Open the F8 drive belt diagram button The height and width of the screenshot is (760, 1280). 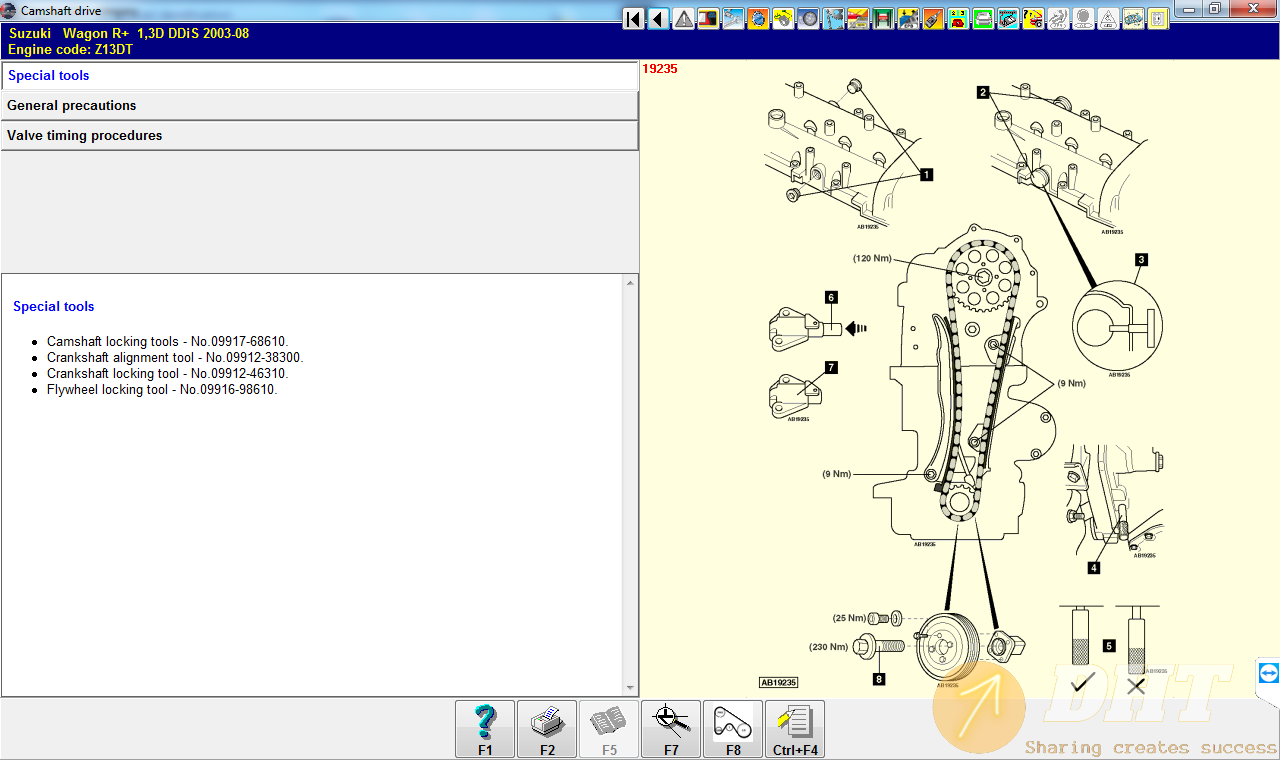tap(733, 729)
